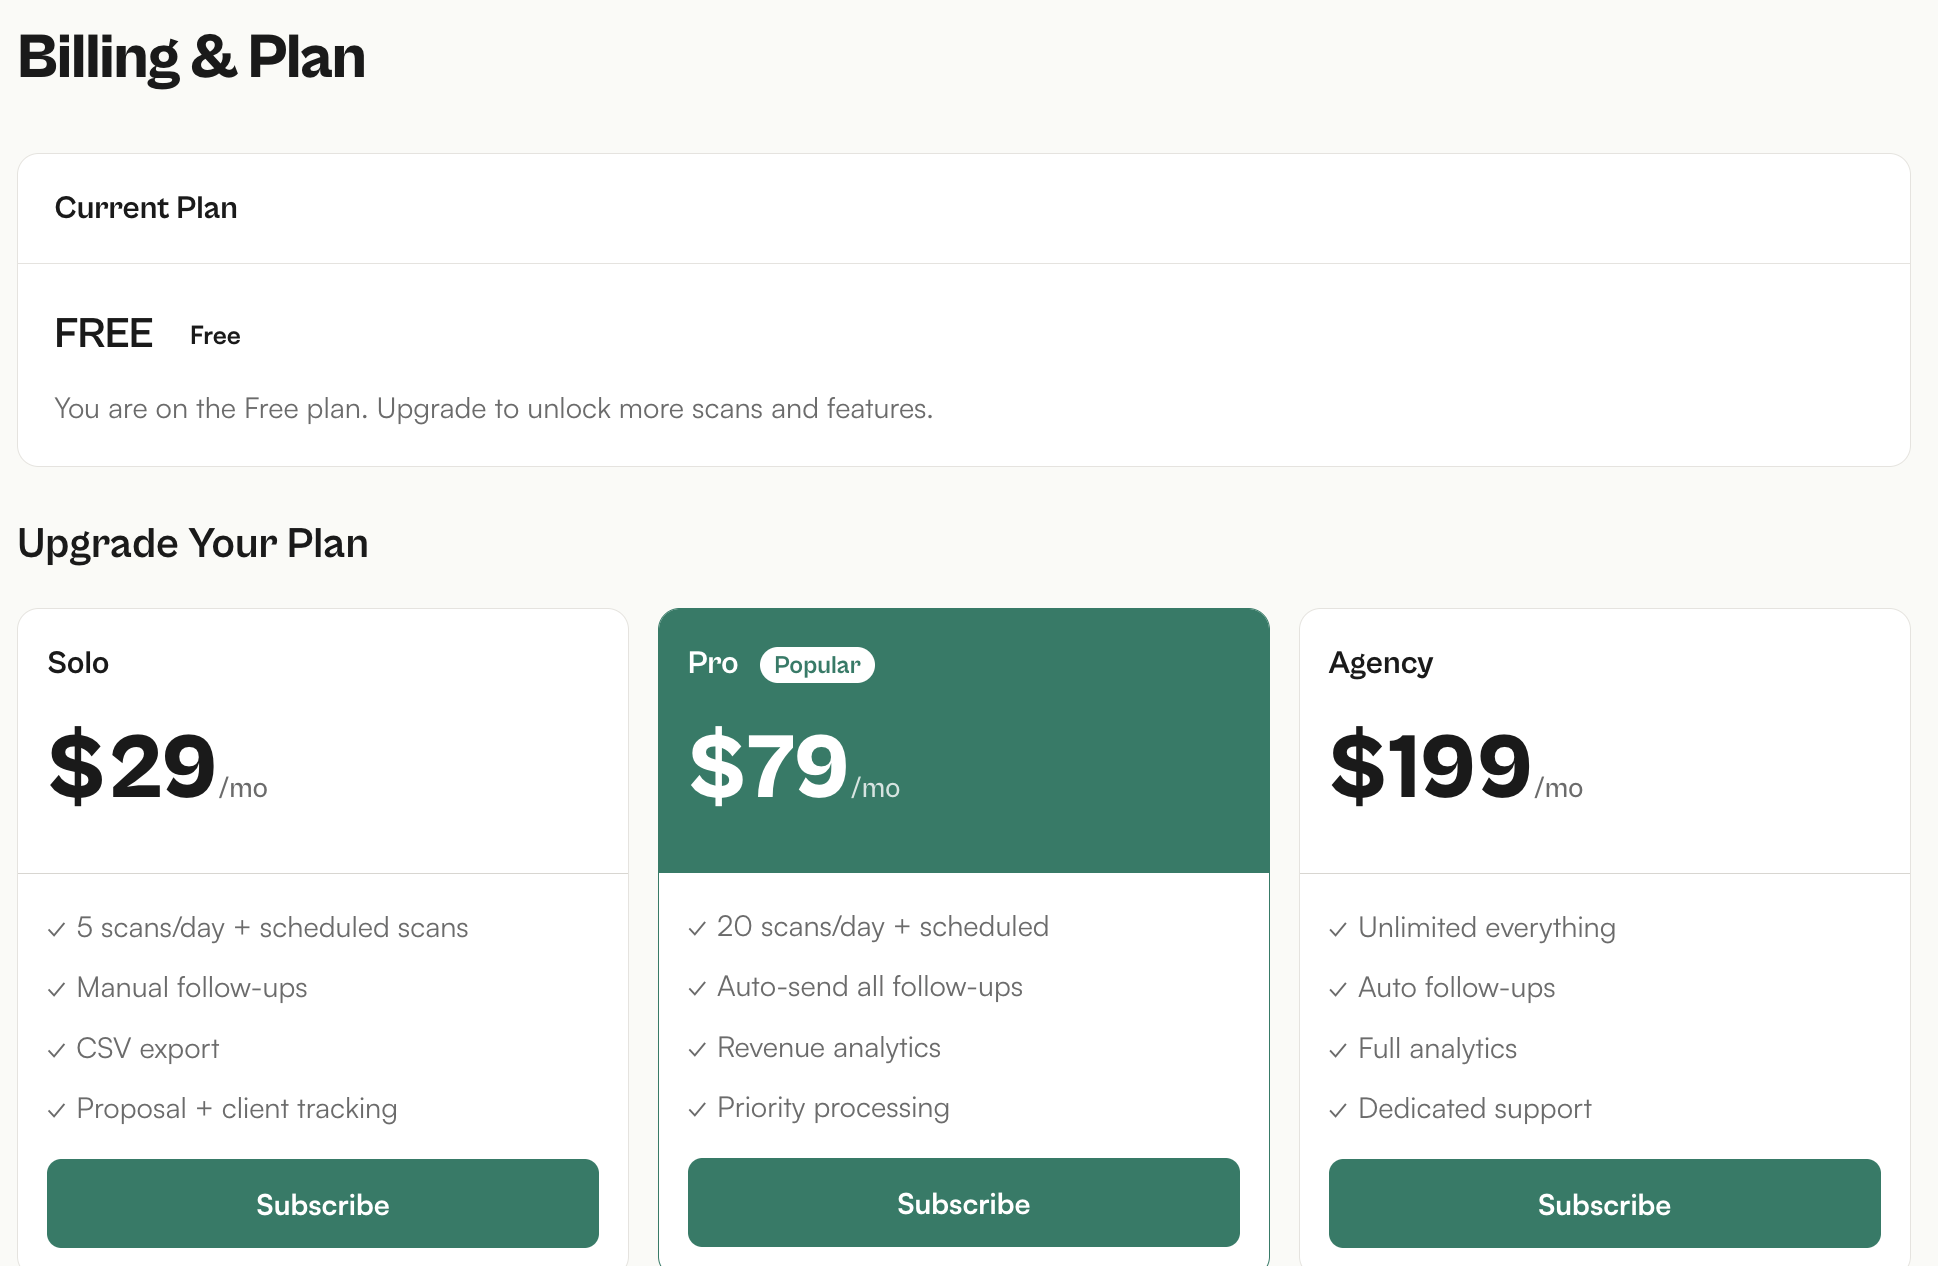Click checkmark beside CSV export

point(56,1050)
